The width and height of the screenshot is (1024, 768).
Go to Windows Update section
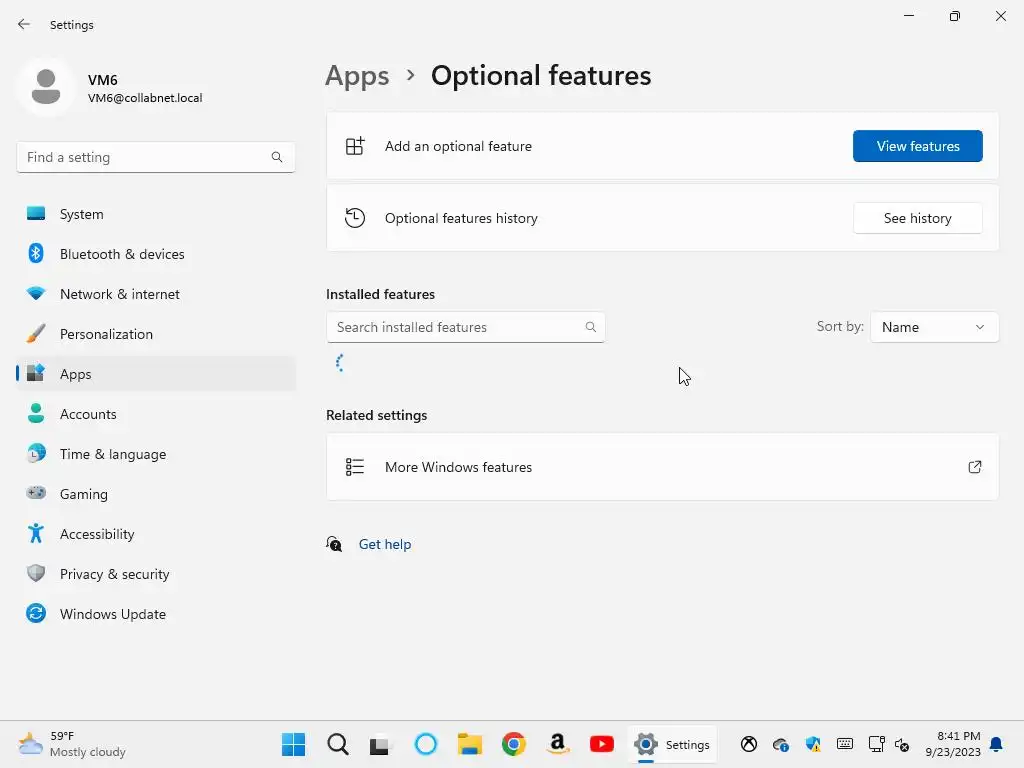coord(112,614)
